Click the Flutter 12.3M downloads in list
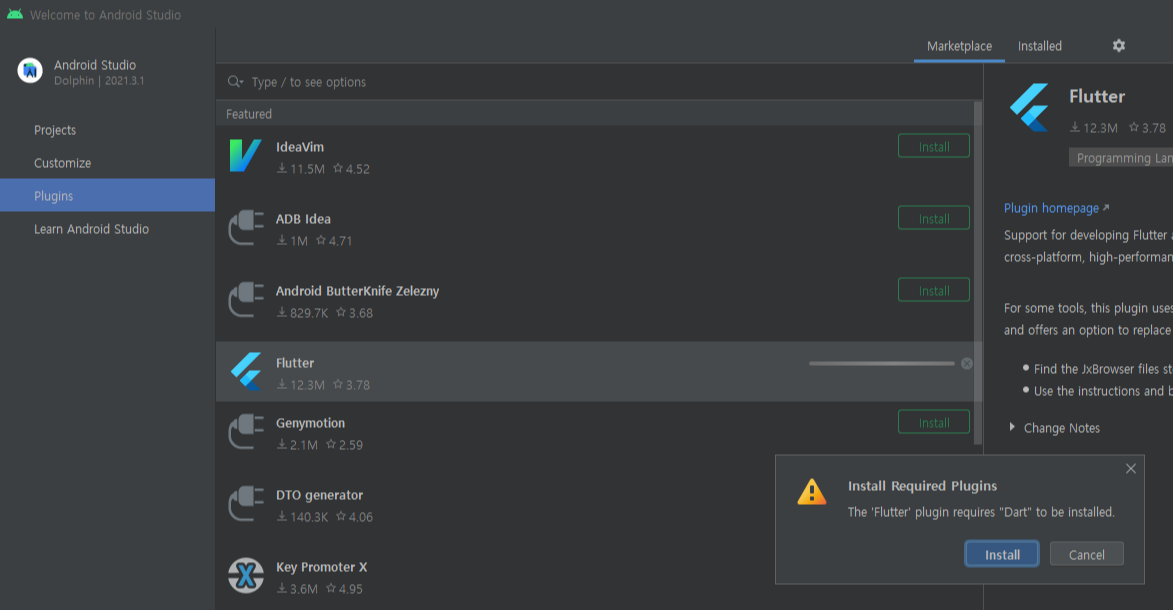Viewport: 1173px width, 610px height. click(x=301, y=385)
